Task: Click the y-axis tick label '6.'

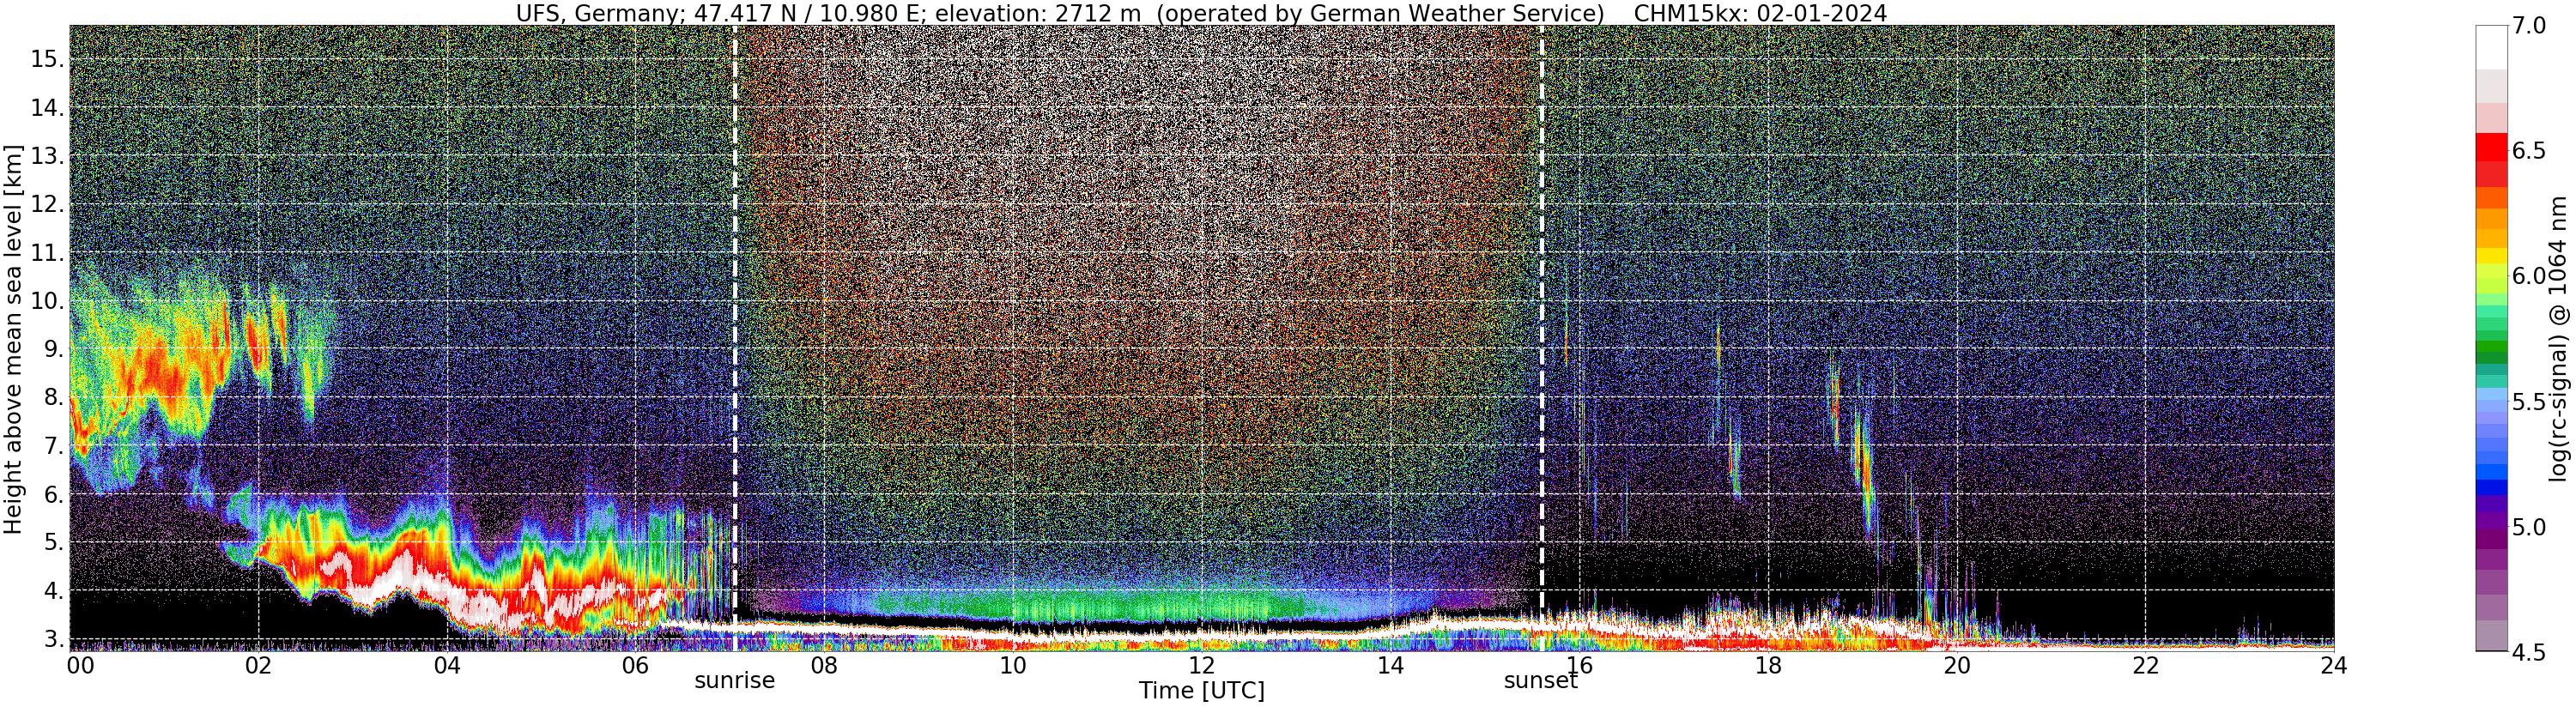Action: [x=53, y=494]
